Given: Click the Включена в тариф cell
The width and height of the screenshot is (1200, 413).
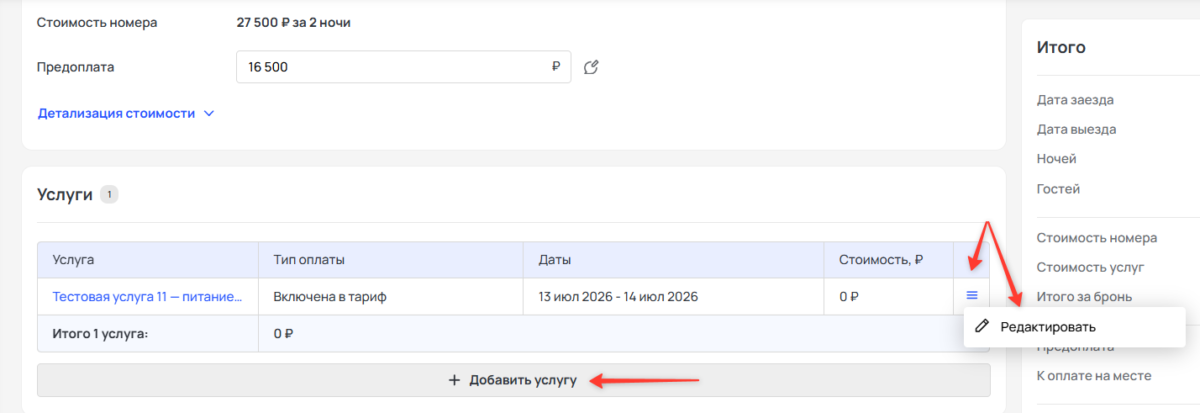Looking at the screenshot, I should pos(390,296).
